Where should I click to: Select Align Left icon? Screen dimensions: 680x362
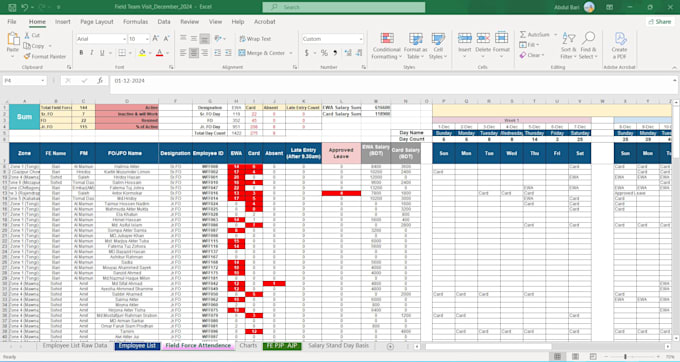click(183, 53)
